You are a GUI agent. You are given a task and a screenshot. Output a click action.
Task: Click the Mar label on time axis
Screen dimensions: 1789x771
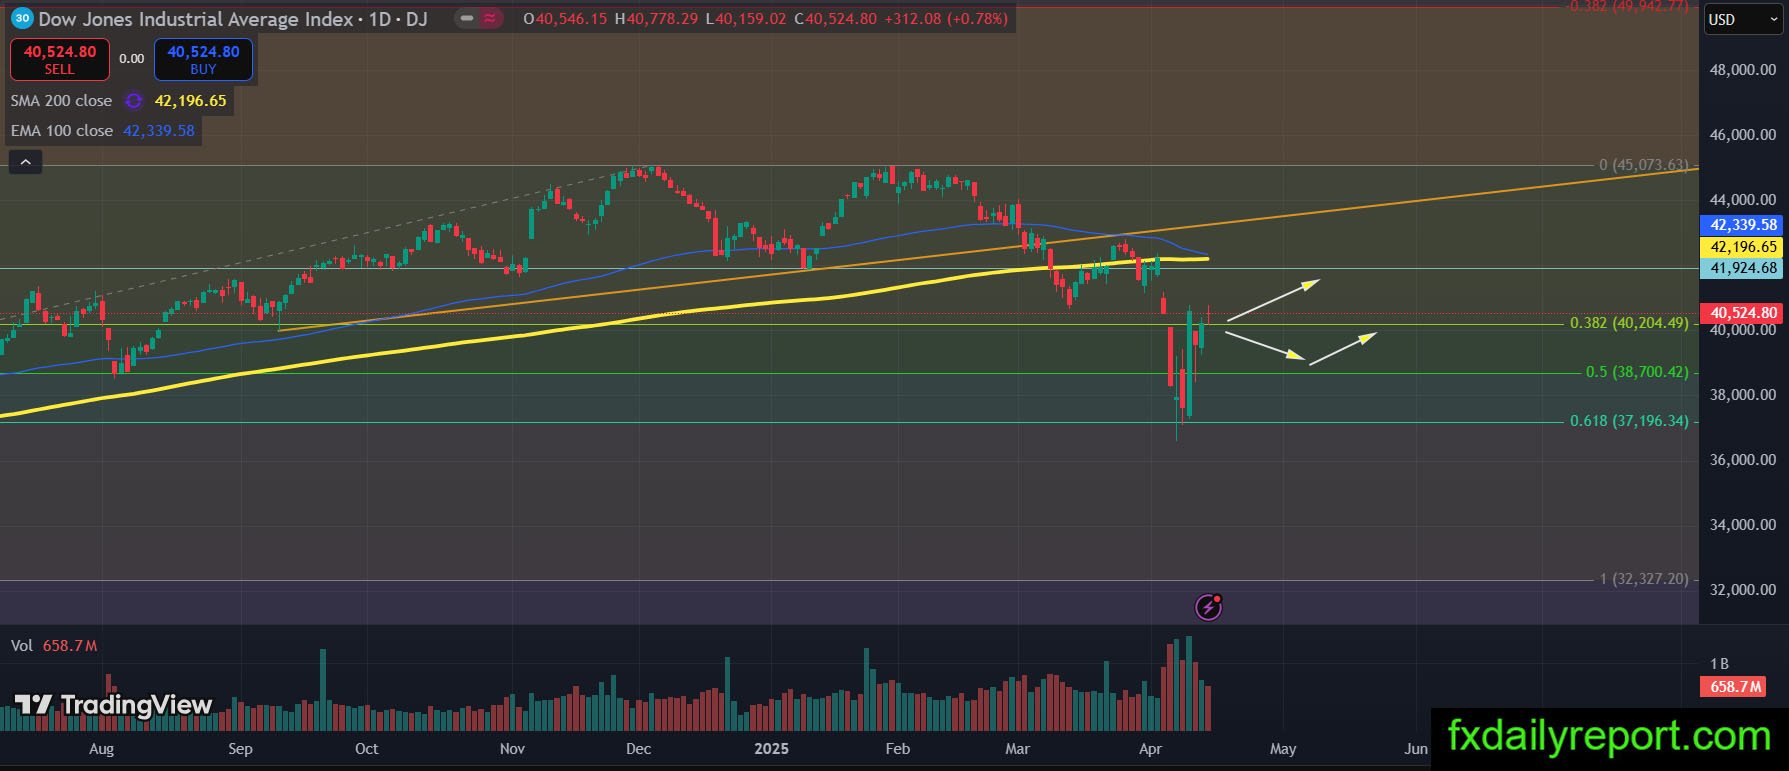[1017, 749]
